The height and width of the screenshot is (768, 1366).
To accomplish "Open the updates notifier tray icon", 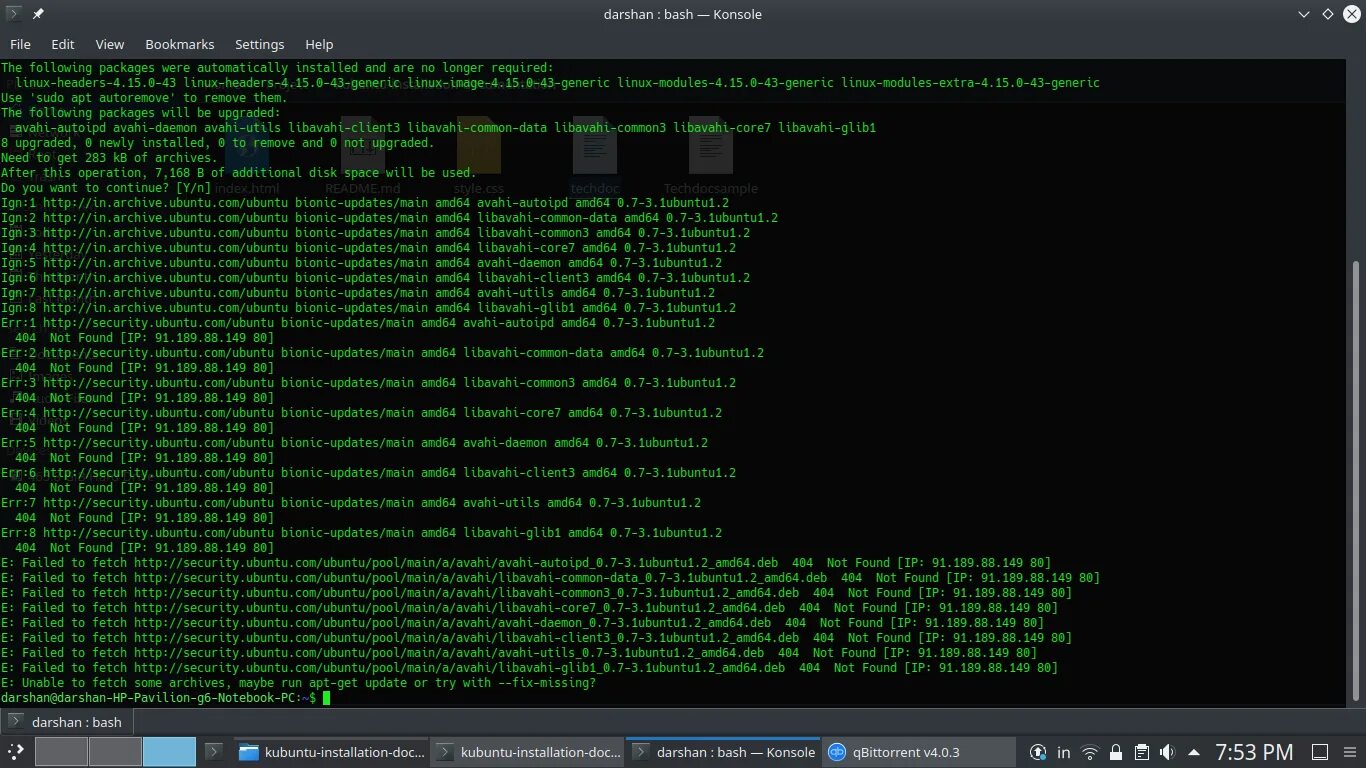I will (1038, 752).
